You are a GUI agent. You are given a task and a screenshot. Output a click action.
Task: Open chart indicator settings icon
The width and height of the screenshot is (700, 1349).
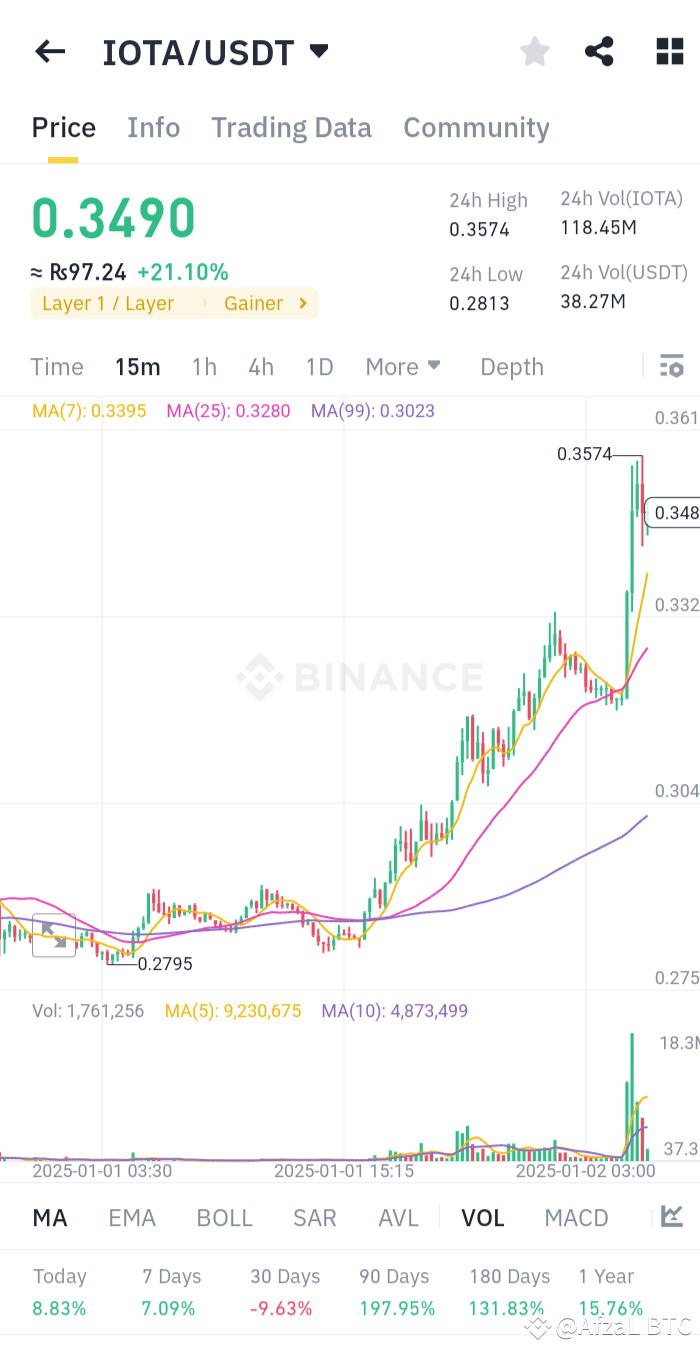click(671, 366)
